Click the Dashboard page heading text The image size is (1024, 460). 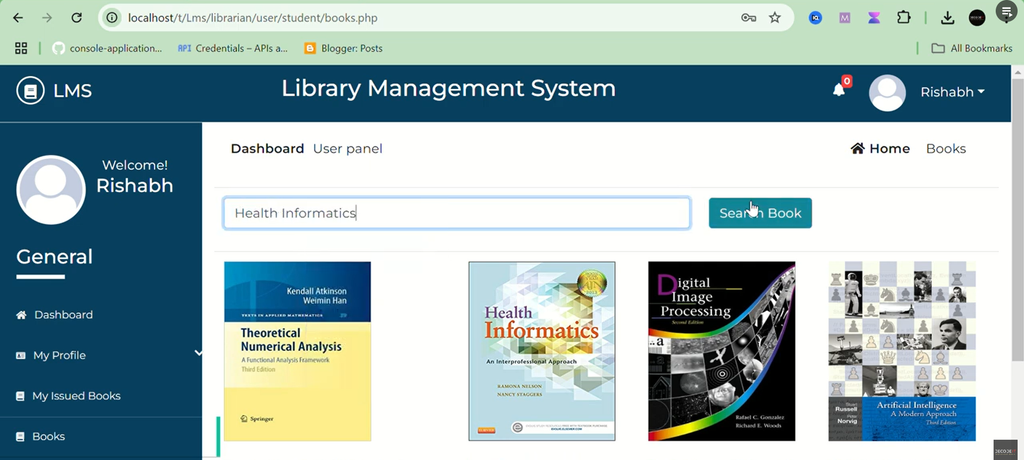267,148
